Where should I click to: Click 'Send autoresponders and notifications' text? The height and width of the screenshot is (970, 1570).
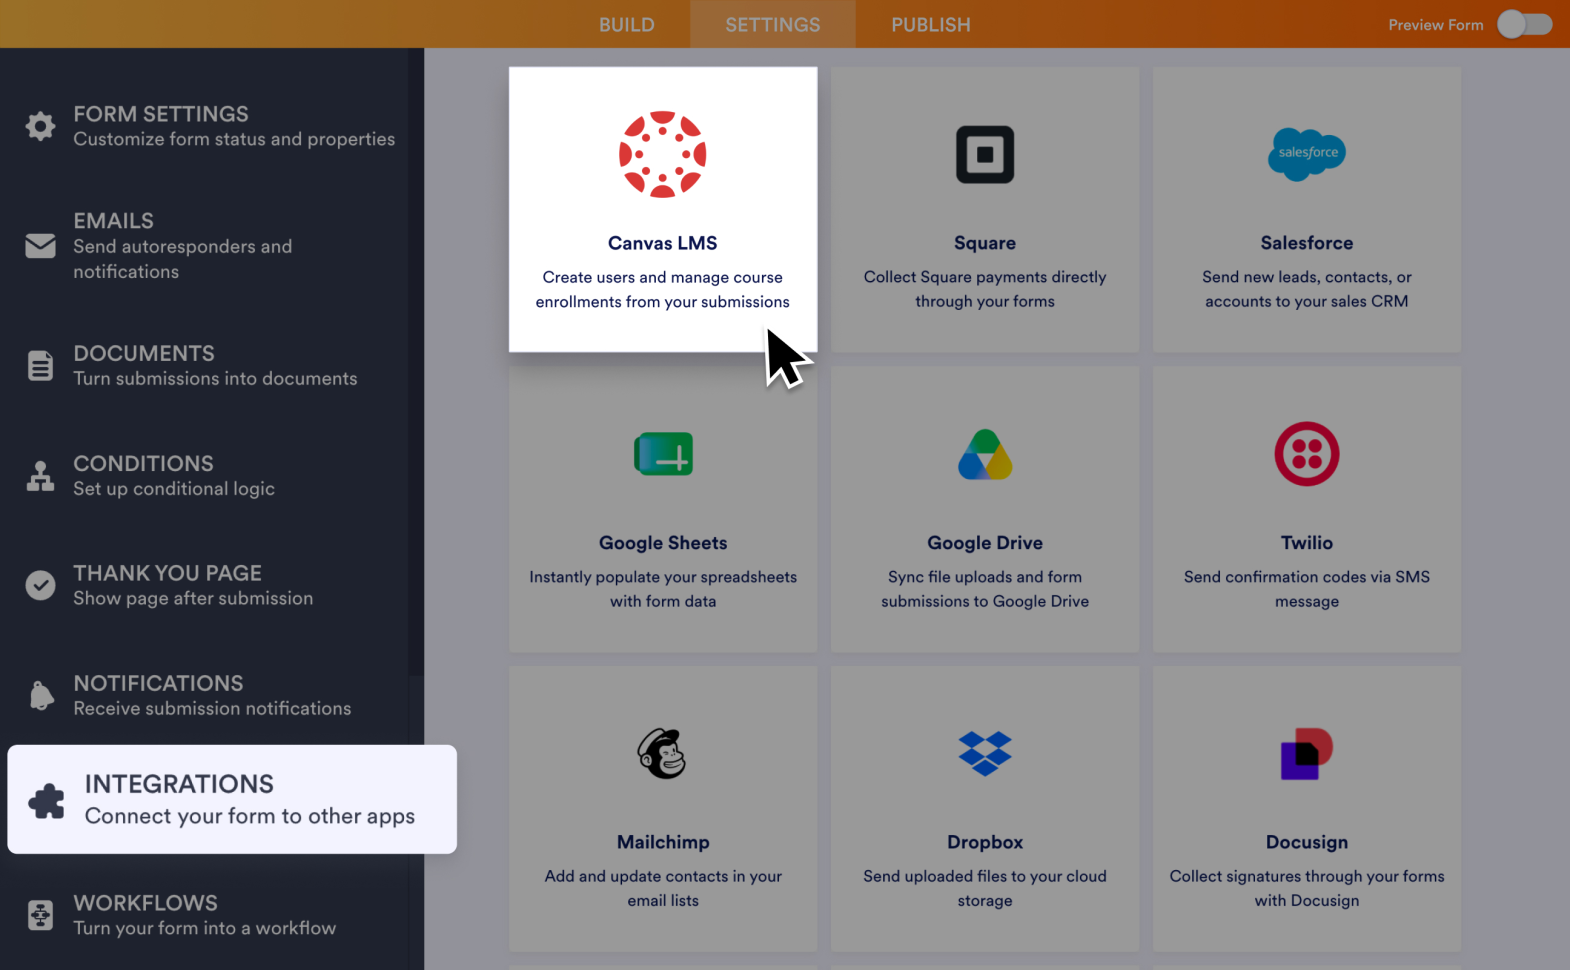183,259
